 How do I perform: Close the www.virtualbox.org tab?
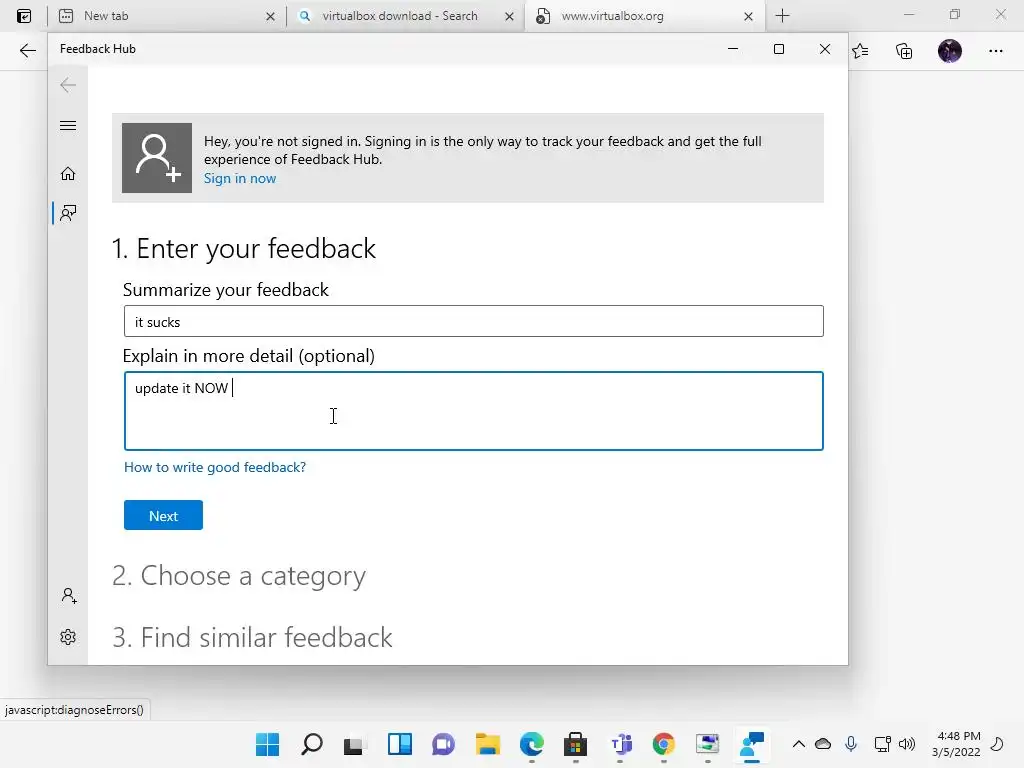[748, 16]
